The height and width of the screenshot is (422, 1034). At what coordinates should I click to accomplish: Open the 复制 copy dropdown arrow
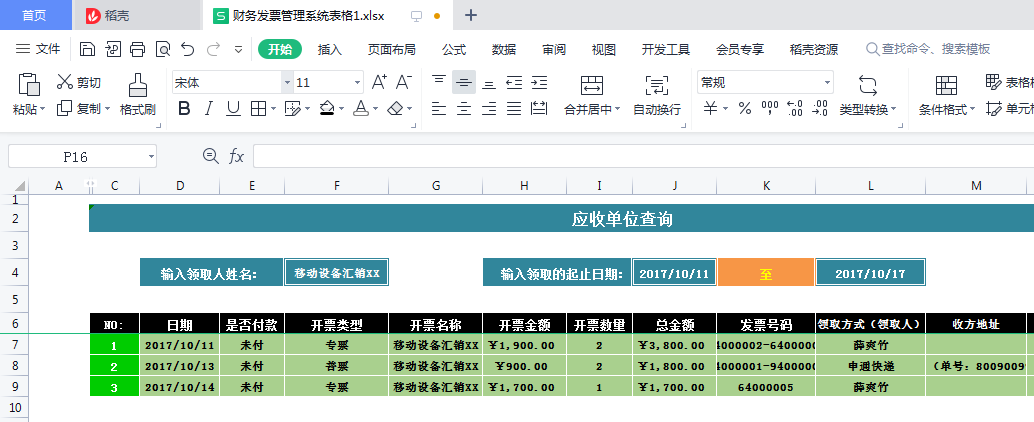[107, 109]
